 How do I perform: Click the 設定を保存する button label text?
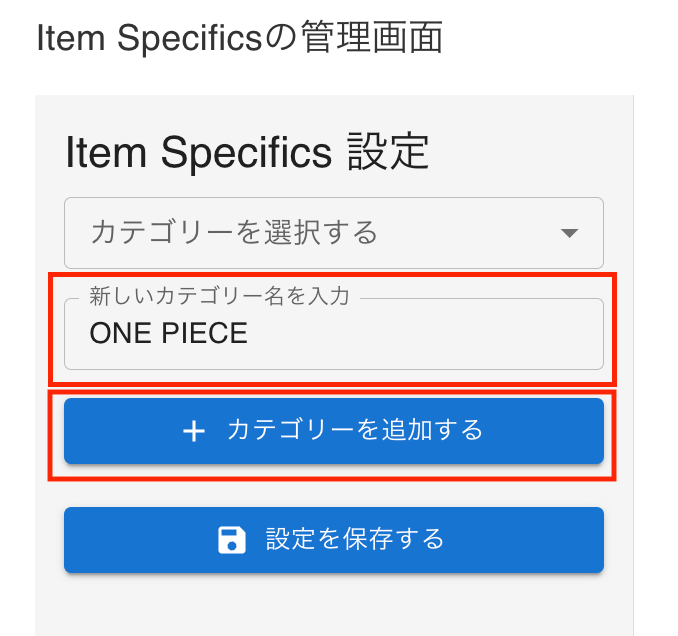coord(355,540)
